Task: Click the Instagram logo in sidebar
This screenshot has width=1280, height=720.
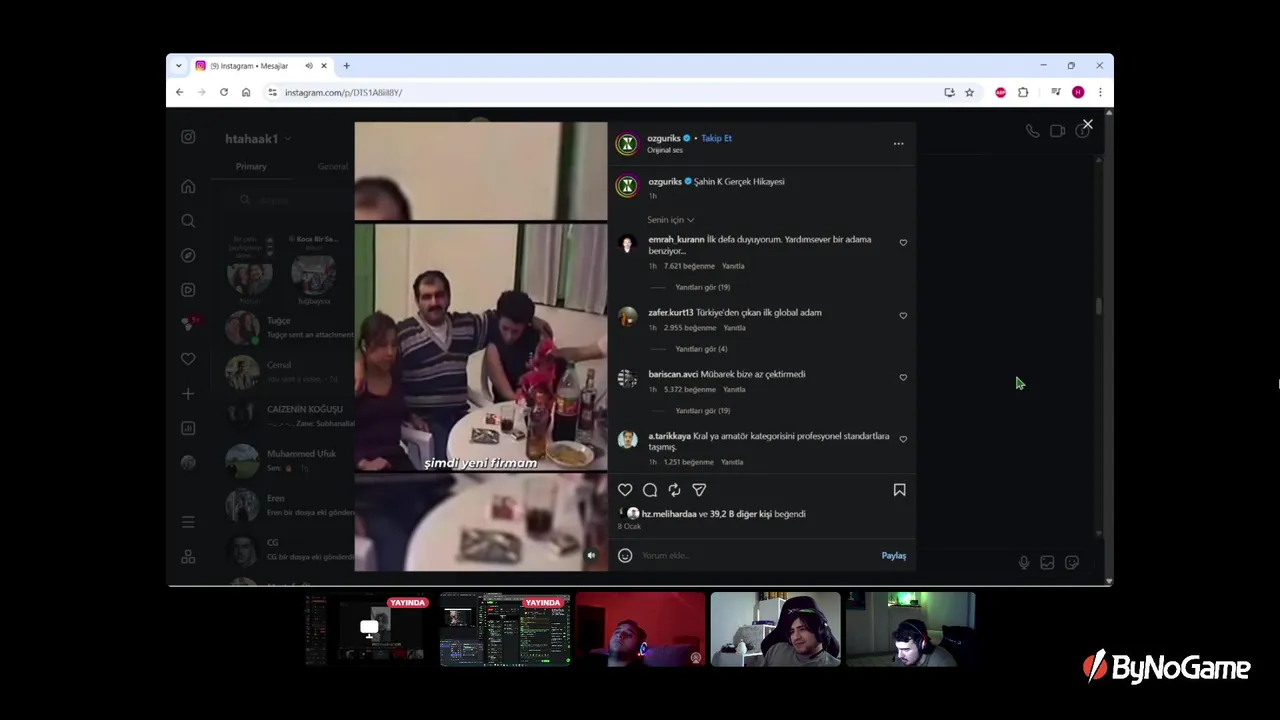Action: click(188, 137)
